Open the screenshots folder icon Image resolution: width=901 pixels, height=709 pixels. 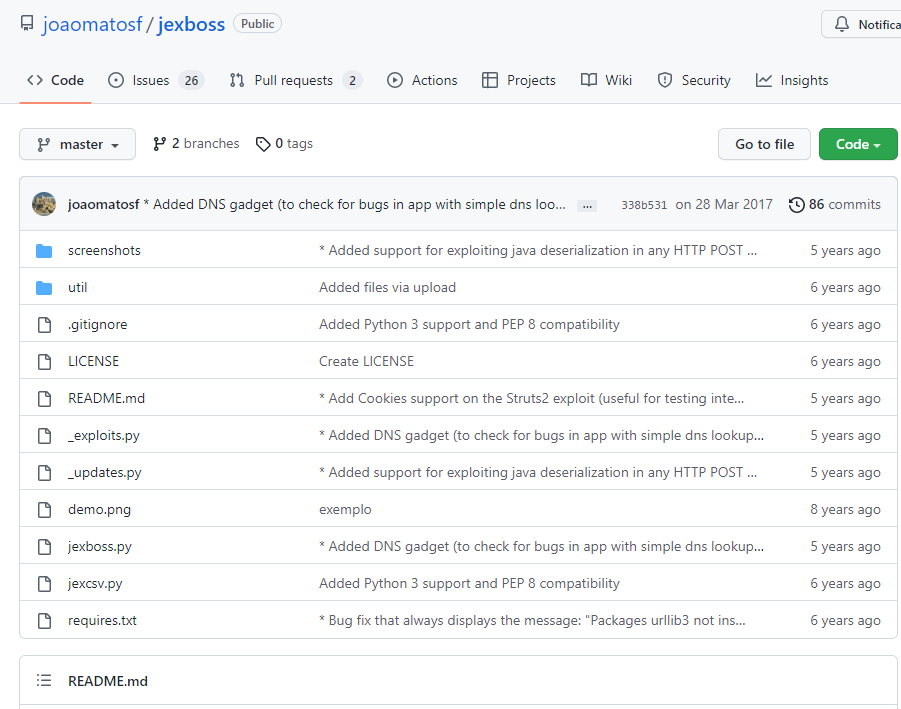coord(44,251)
